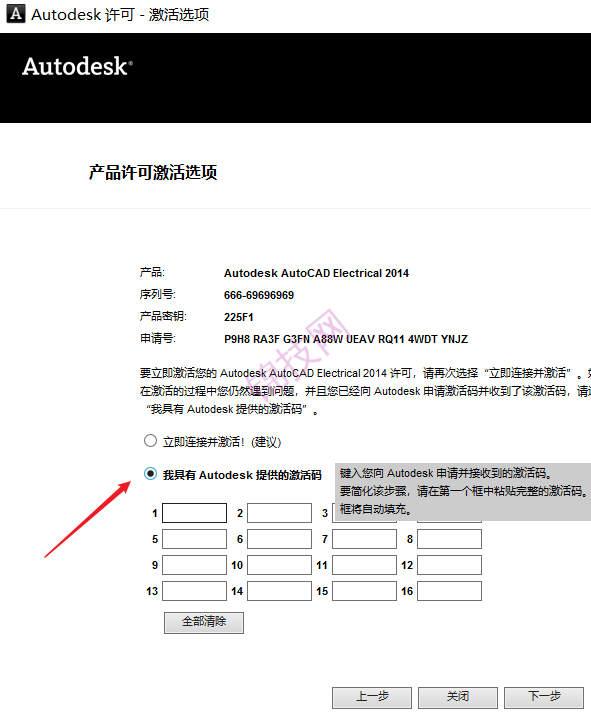Click activation code field 1
The height and width of the screenshot is (717, 591).
point(194,513)
